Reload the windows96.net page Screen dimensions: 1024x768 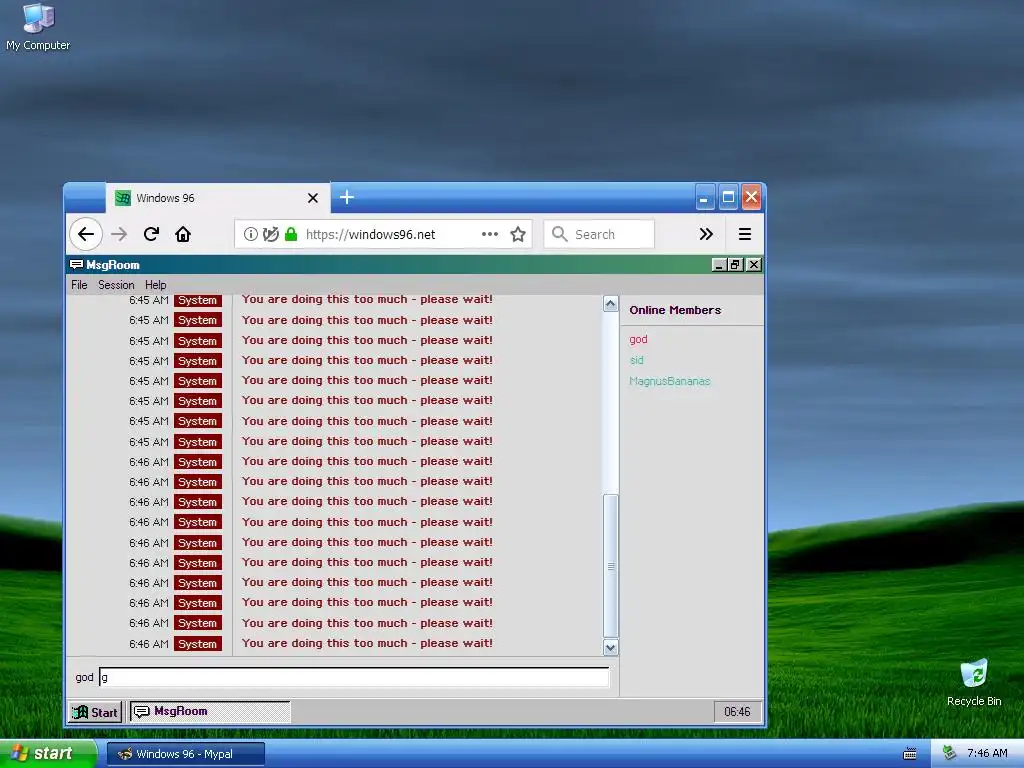click(x=152, y=234)
